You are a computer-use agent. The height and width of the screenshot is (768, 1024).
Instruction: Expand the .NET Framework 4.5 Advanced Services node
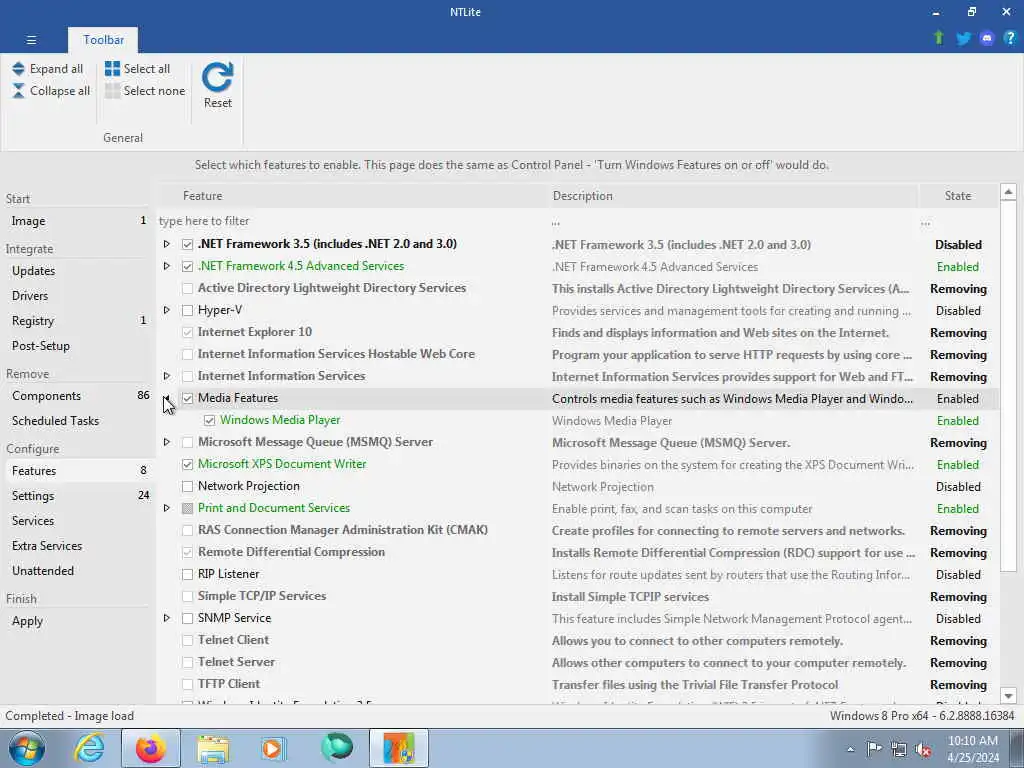[x=167, y=266]
